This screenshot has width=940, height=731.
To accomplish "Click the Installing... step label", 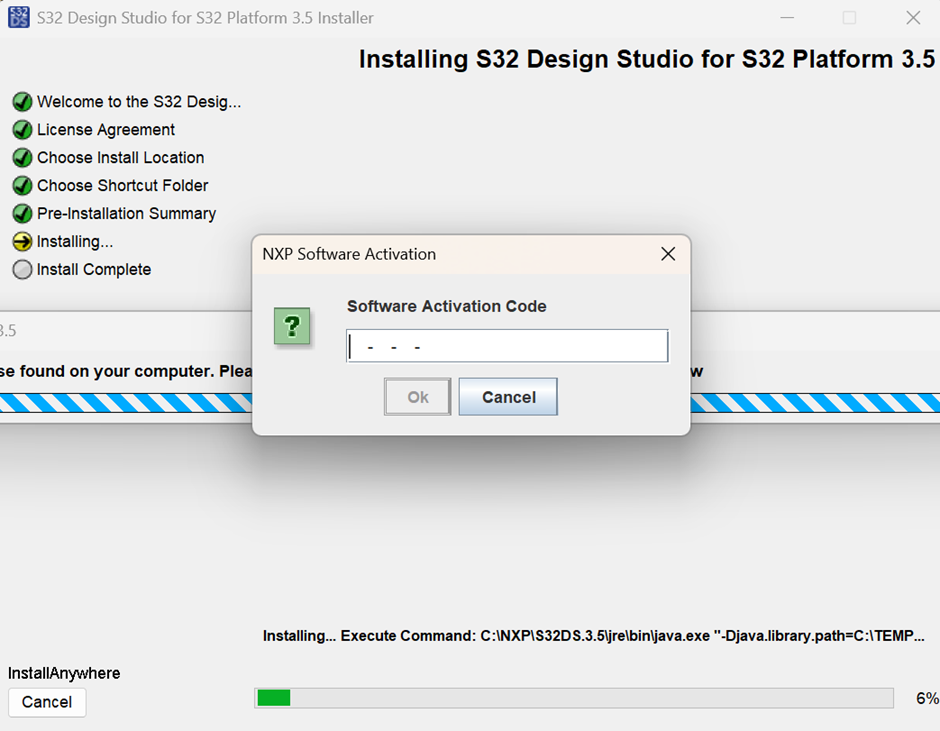I will tap(75, 242).
